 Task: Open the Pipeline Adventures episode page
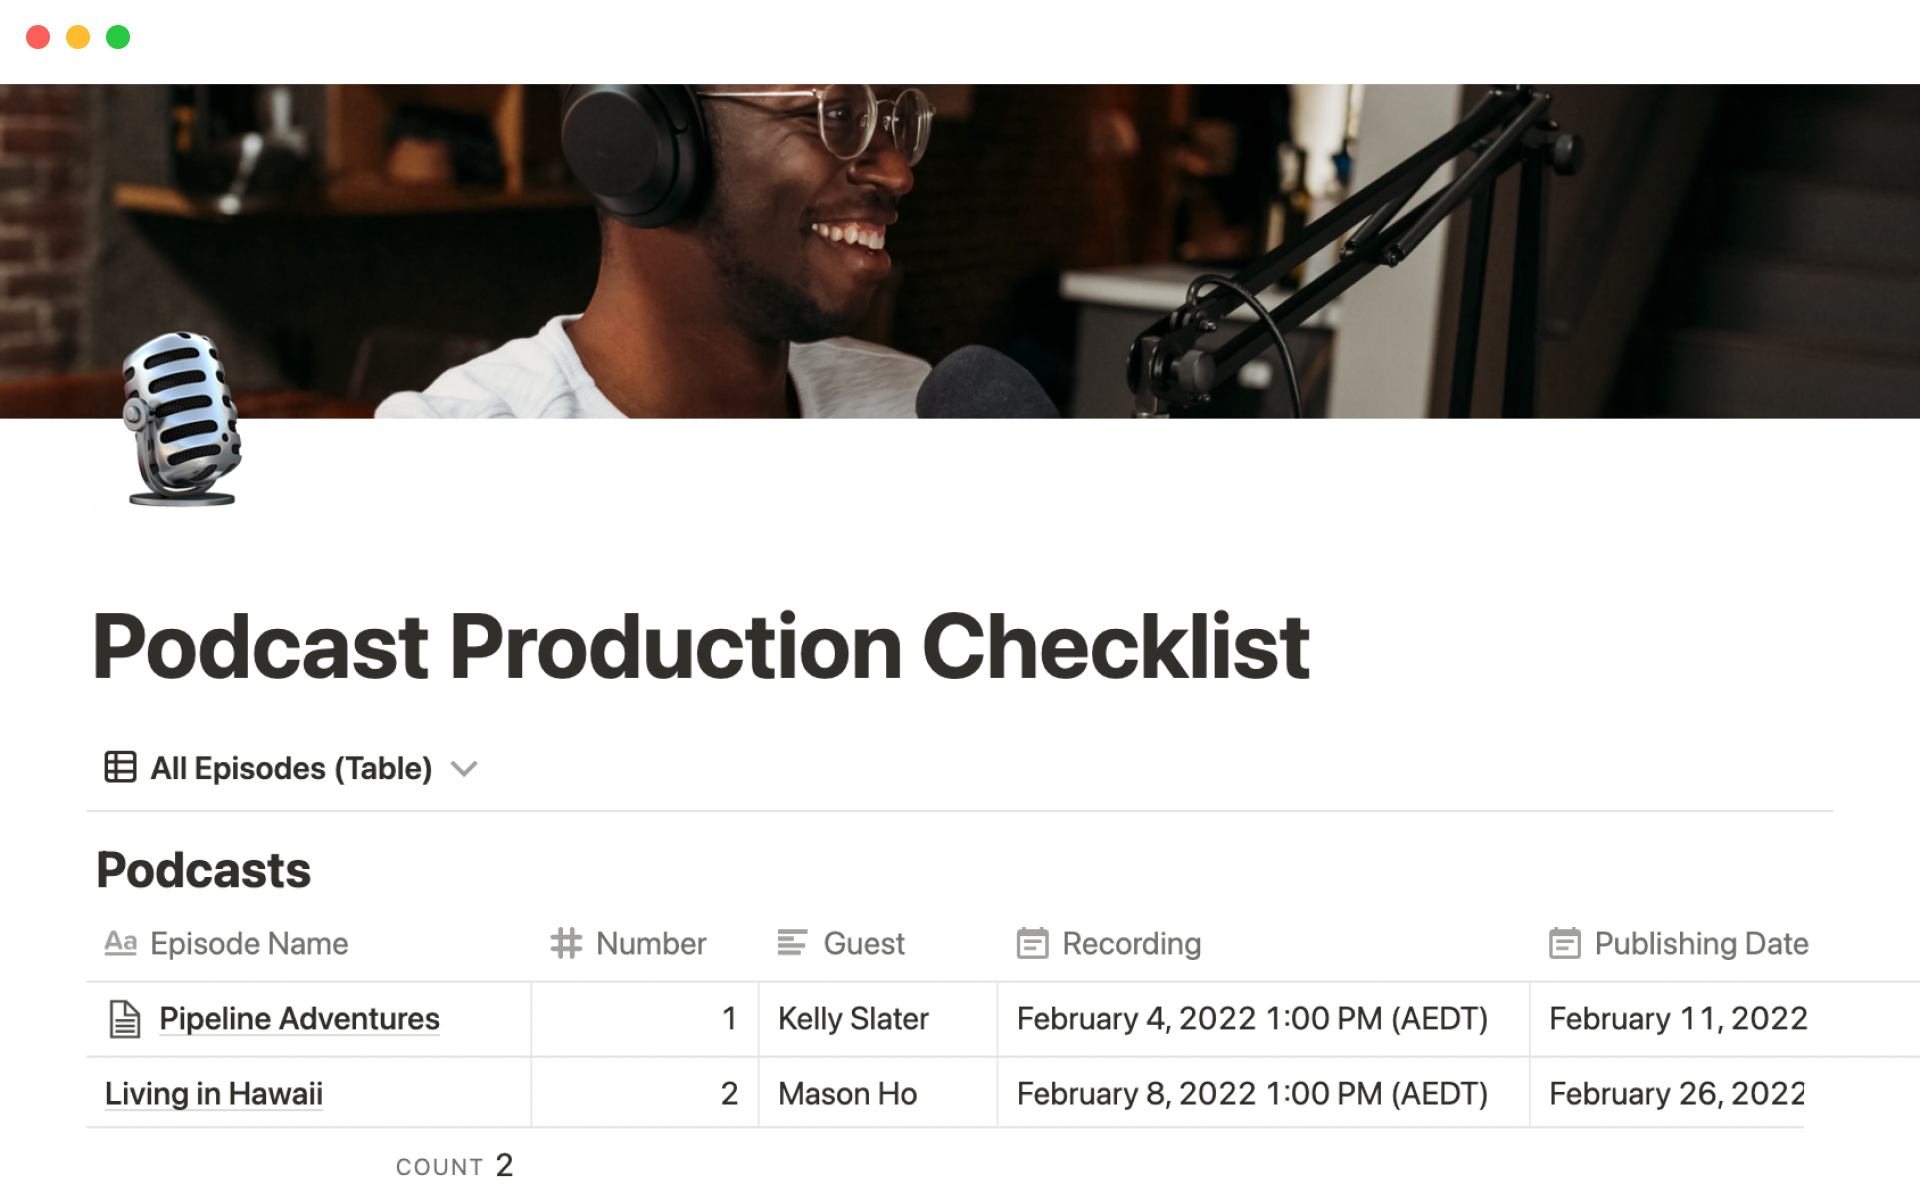[x=299, y=1018]
